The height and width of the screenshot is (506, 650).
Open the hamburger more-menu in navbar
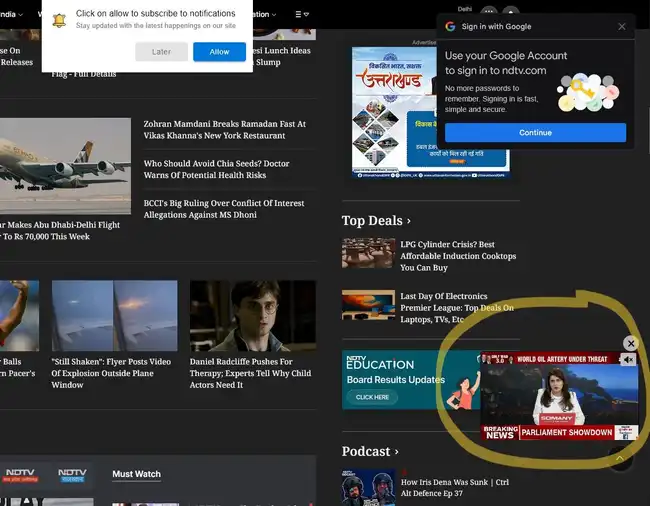pos(302,14)
